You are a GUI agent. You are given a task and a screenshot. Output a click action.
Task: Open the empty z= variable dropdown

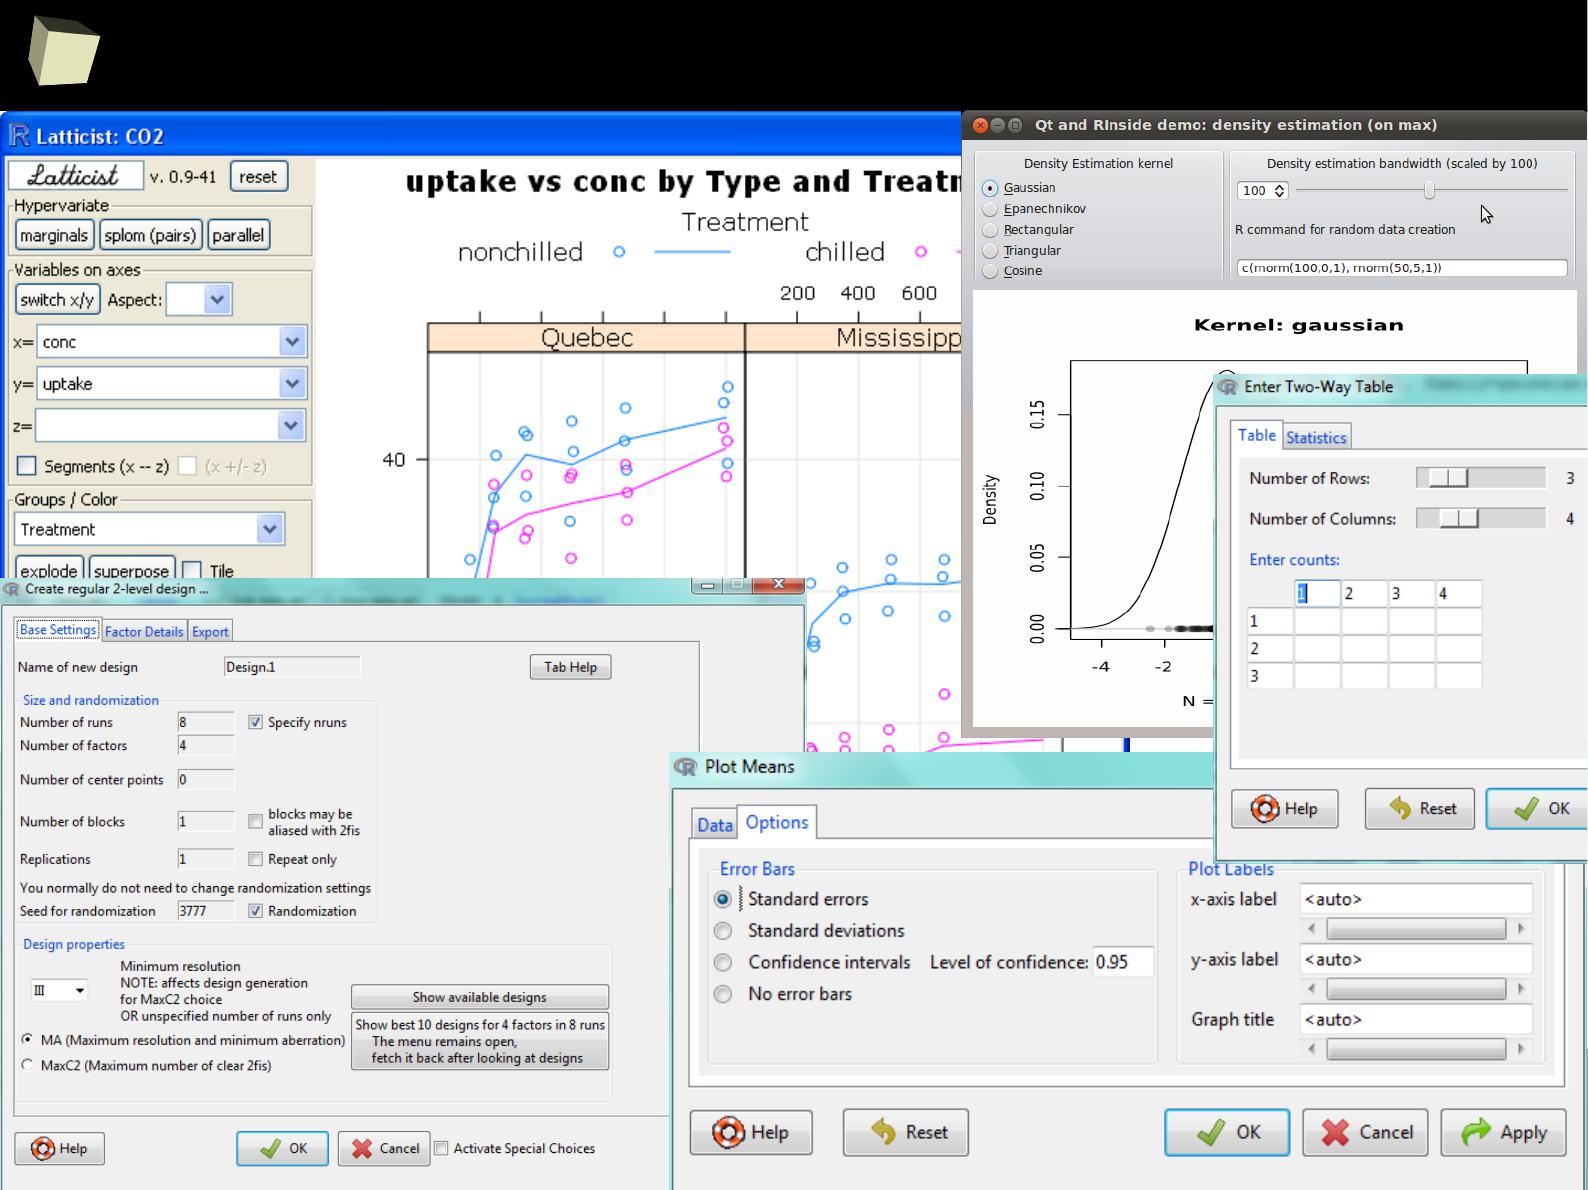[x=171, y=426]
